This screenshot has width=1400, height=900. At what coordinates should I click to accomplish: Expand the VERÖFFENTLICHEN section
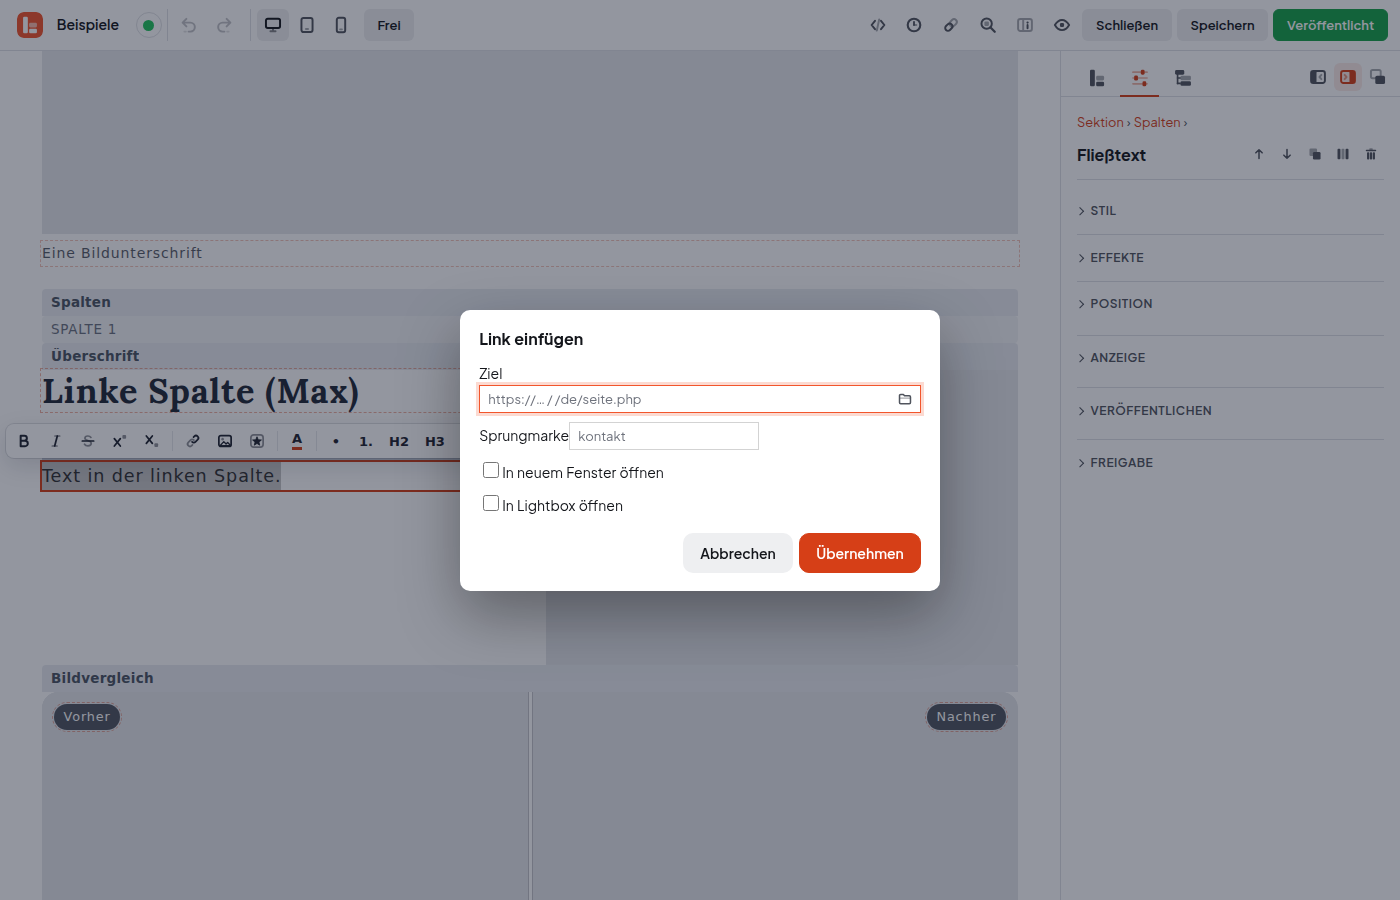click(1230, 411)
